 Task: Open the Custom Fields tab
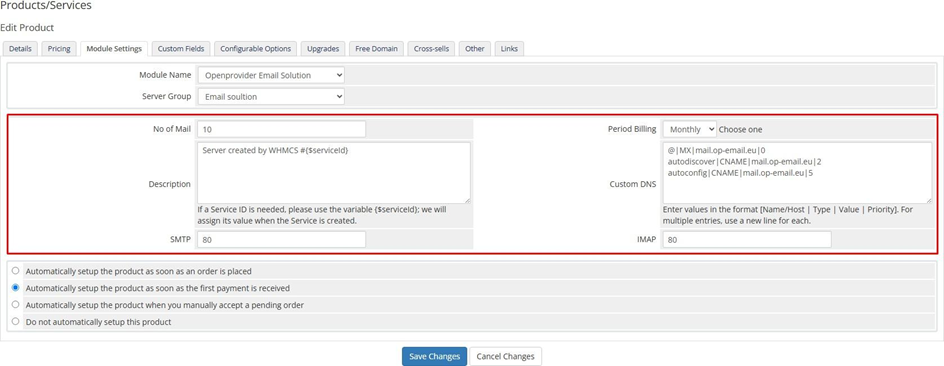[x=181, y=49]
